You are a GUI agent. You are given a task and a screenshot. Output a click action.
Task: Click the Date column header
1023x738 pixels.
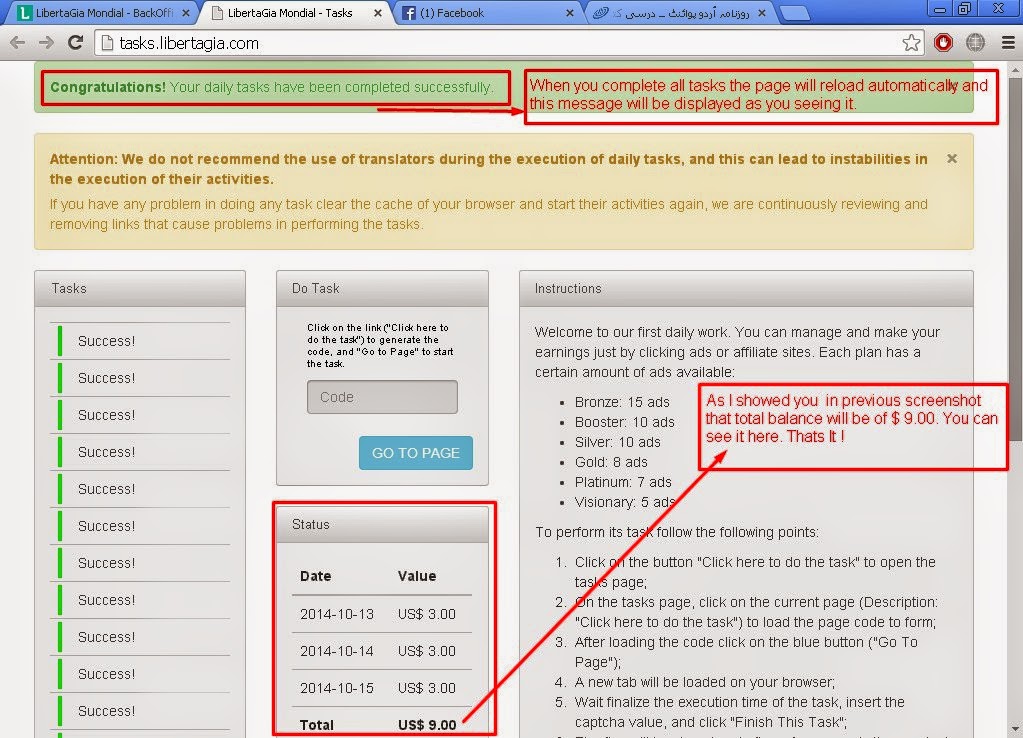(316, 576)
